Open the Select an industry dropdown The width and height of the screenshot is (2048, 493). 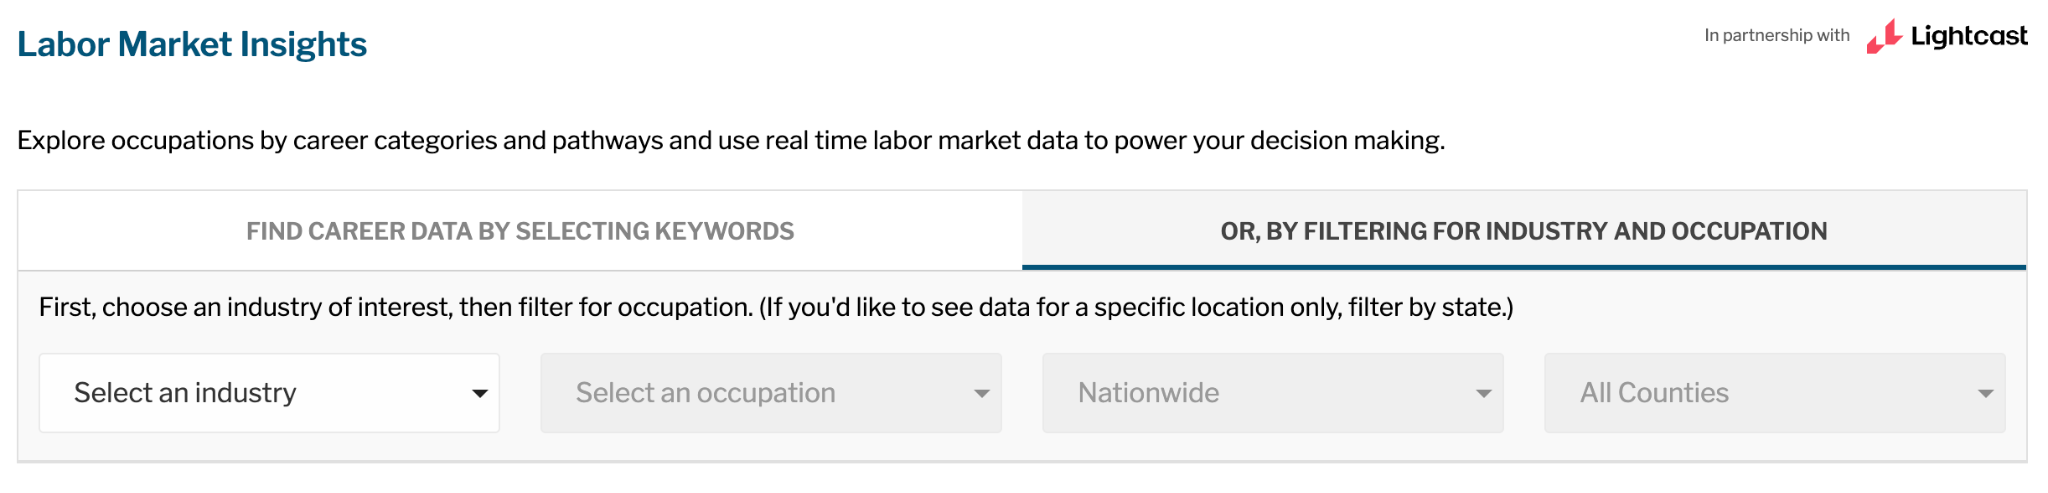click(x=269, y=393)
